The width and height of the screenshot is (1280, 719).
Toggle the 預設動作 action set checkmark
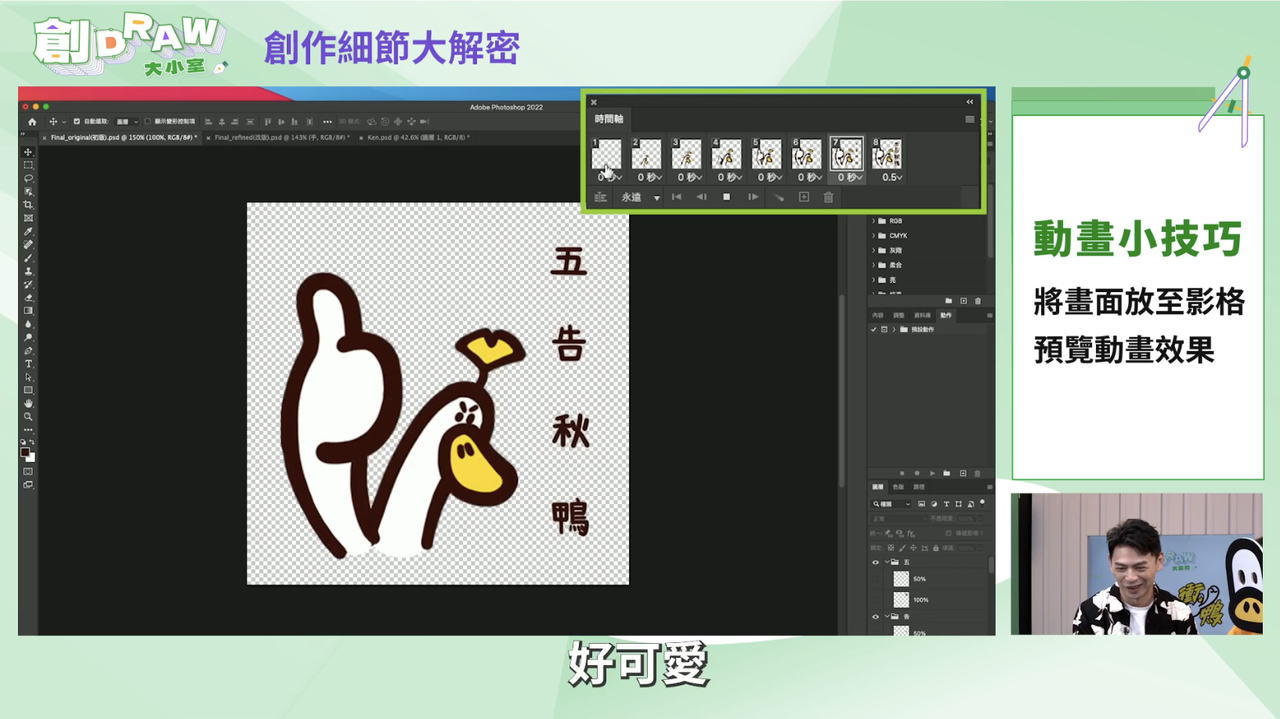[x=874, y=329]
